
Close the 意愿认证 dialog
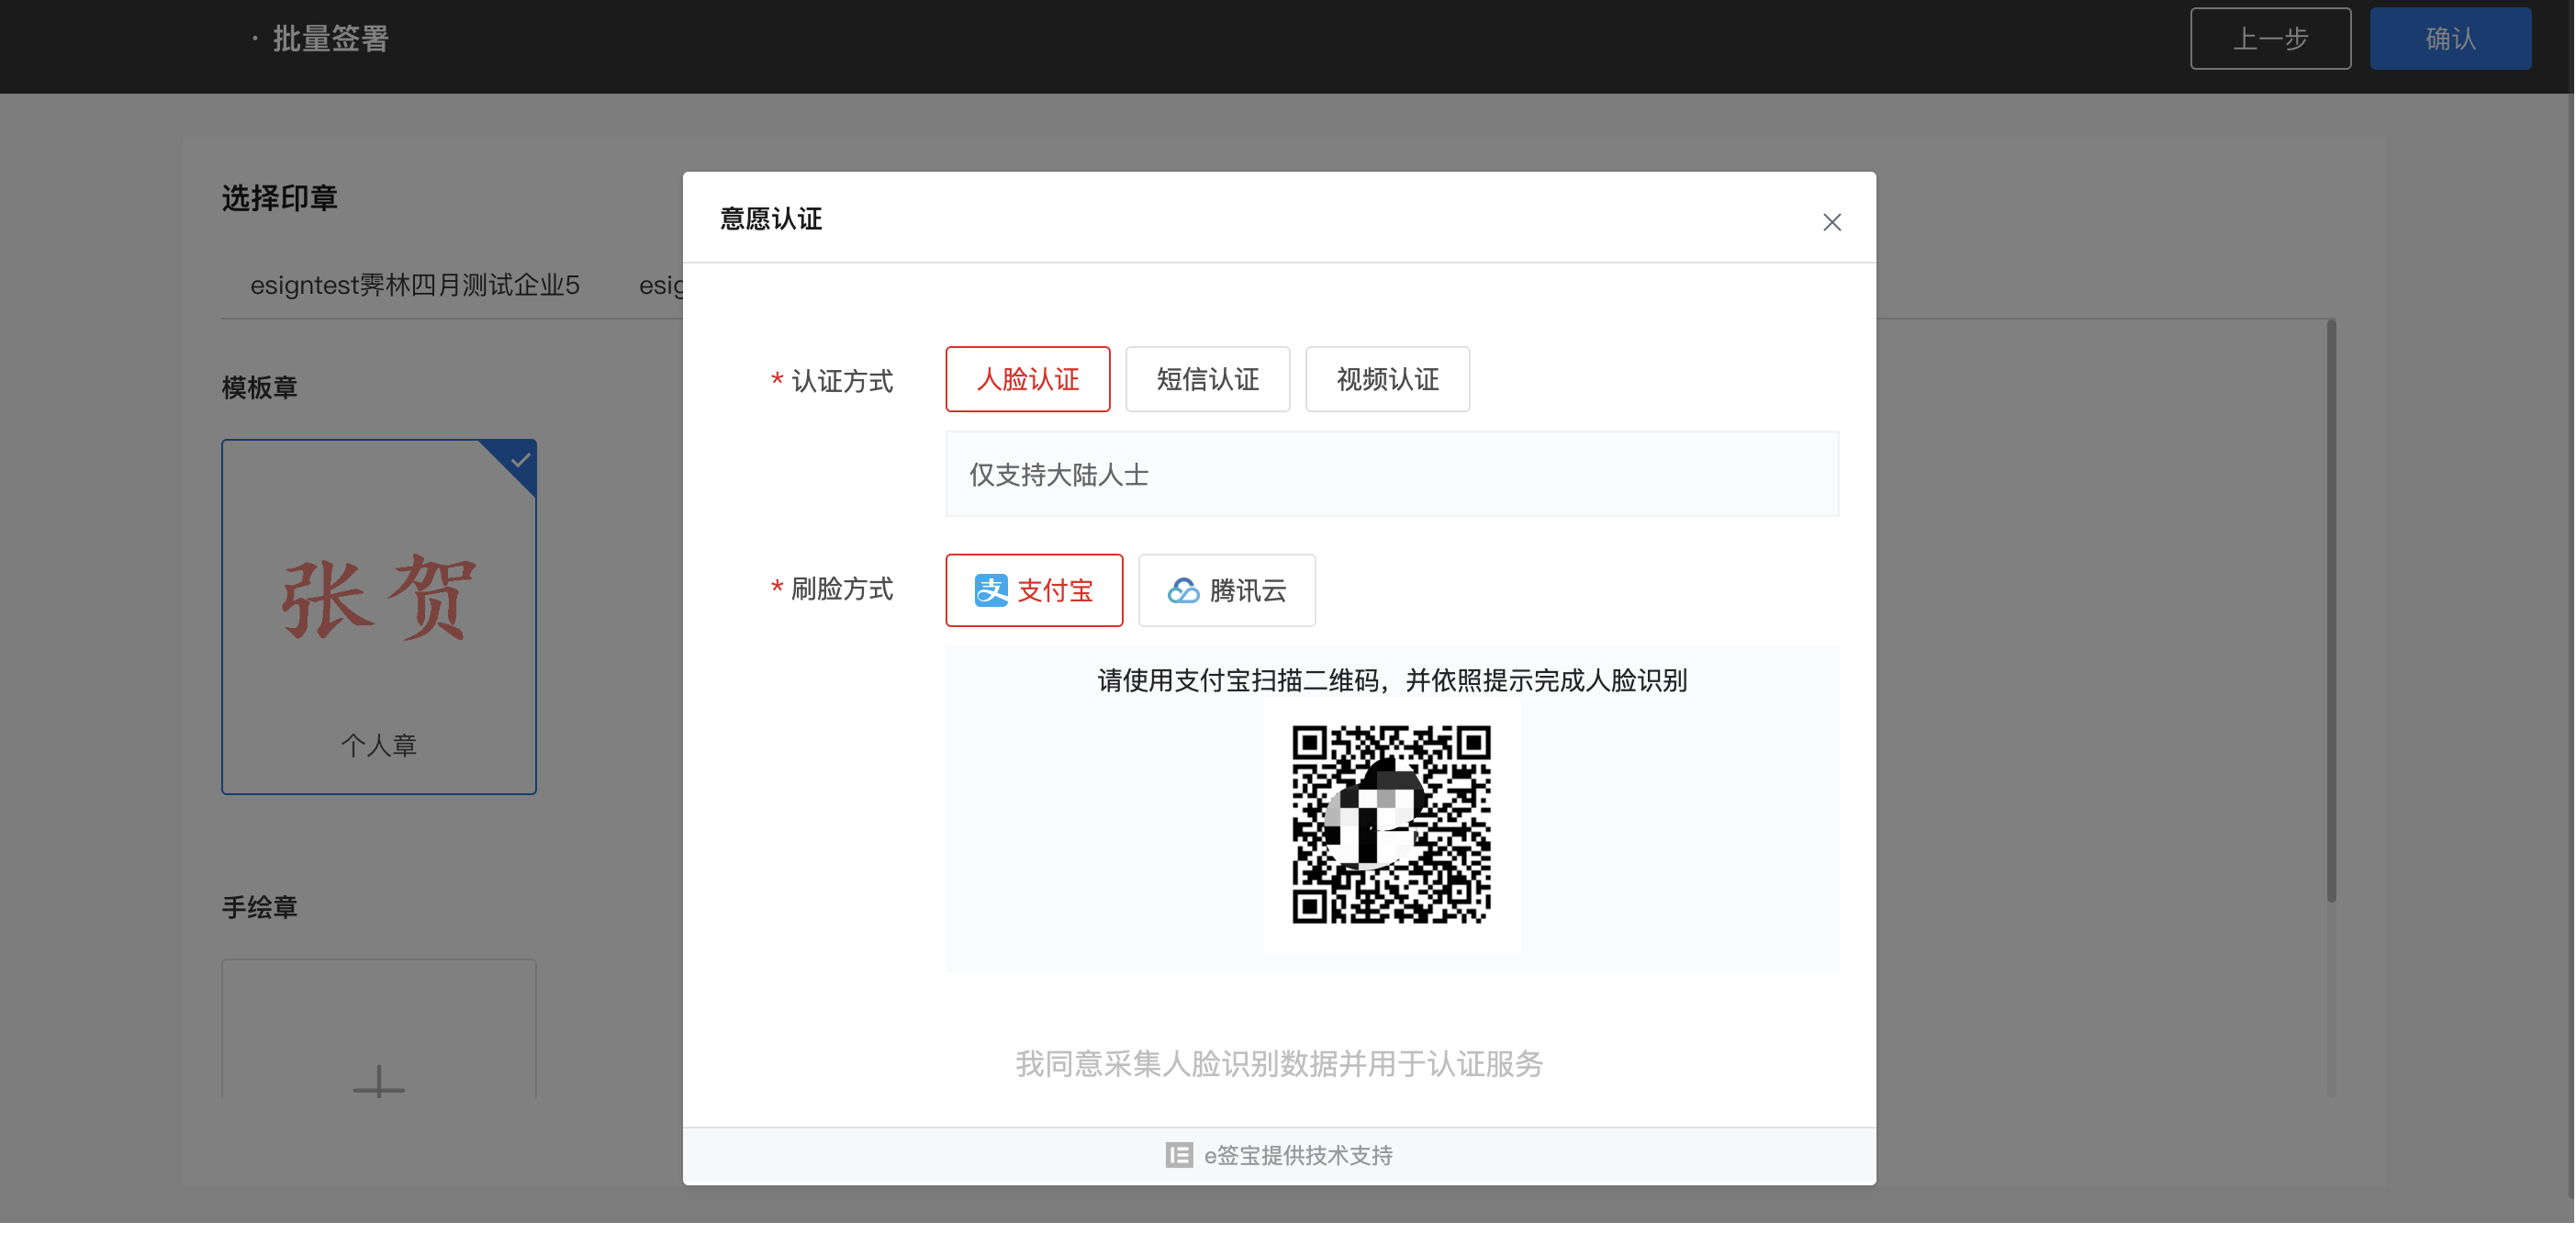(1831, 222)
